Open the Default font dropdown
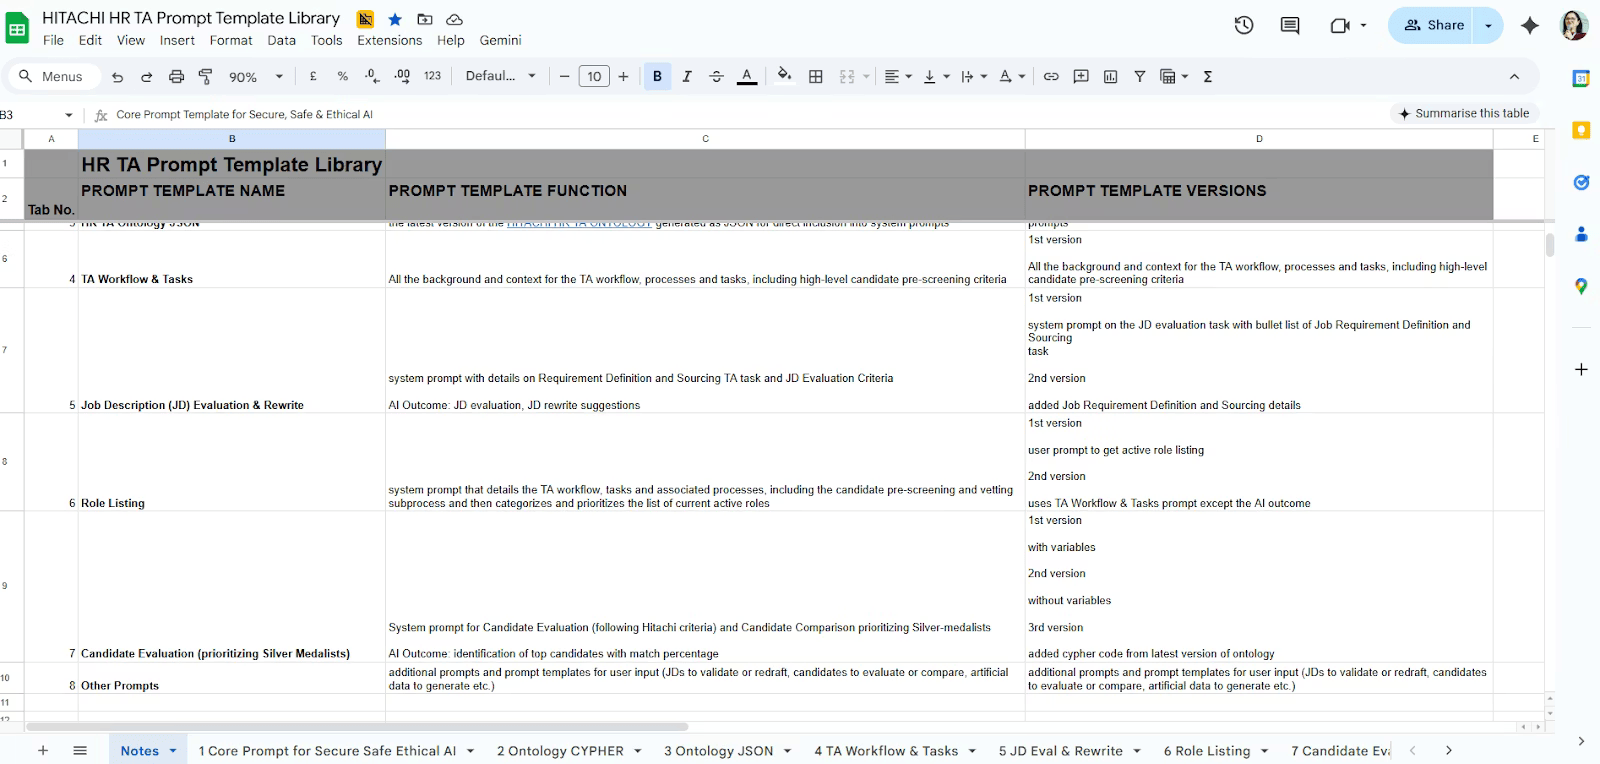 (501, 76)
